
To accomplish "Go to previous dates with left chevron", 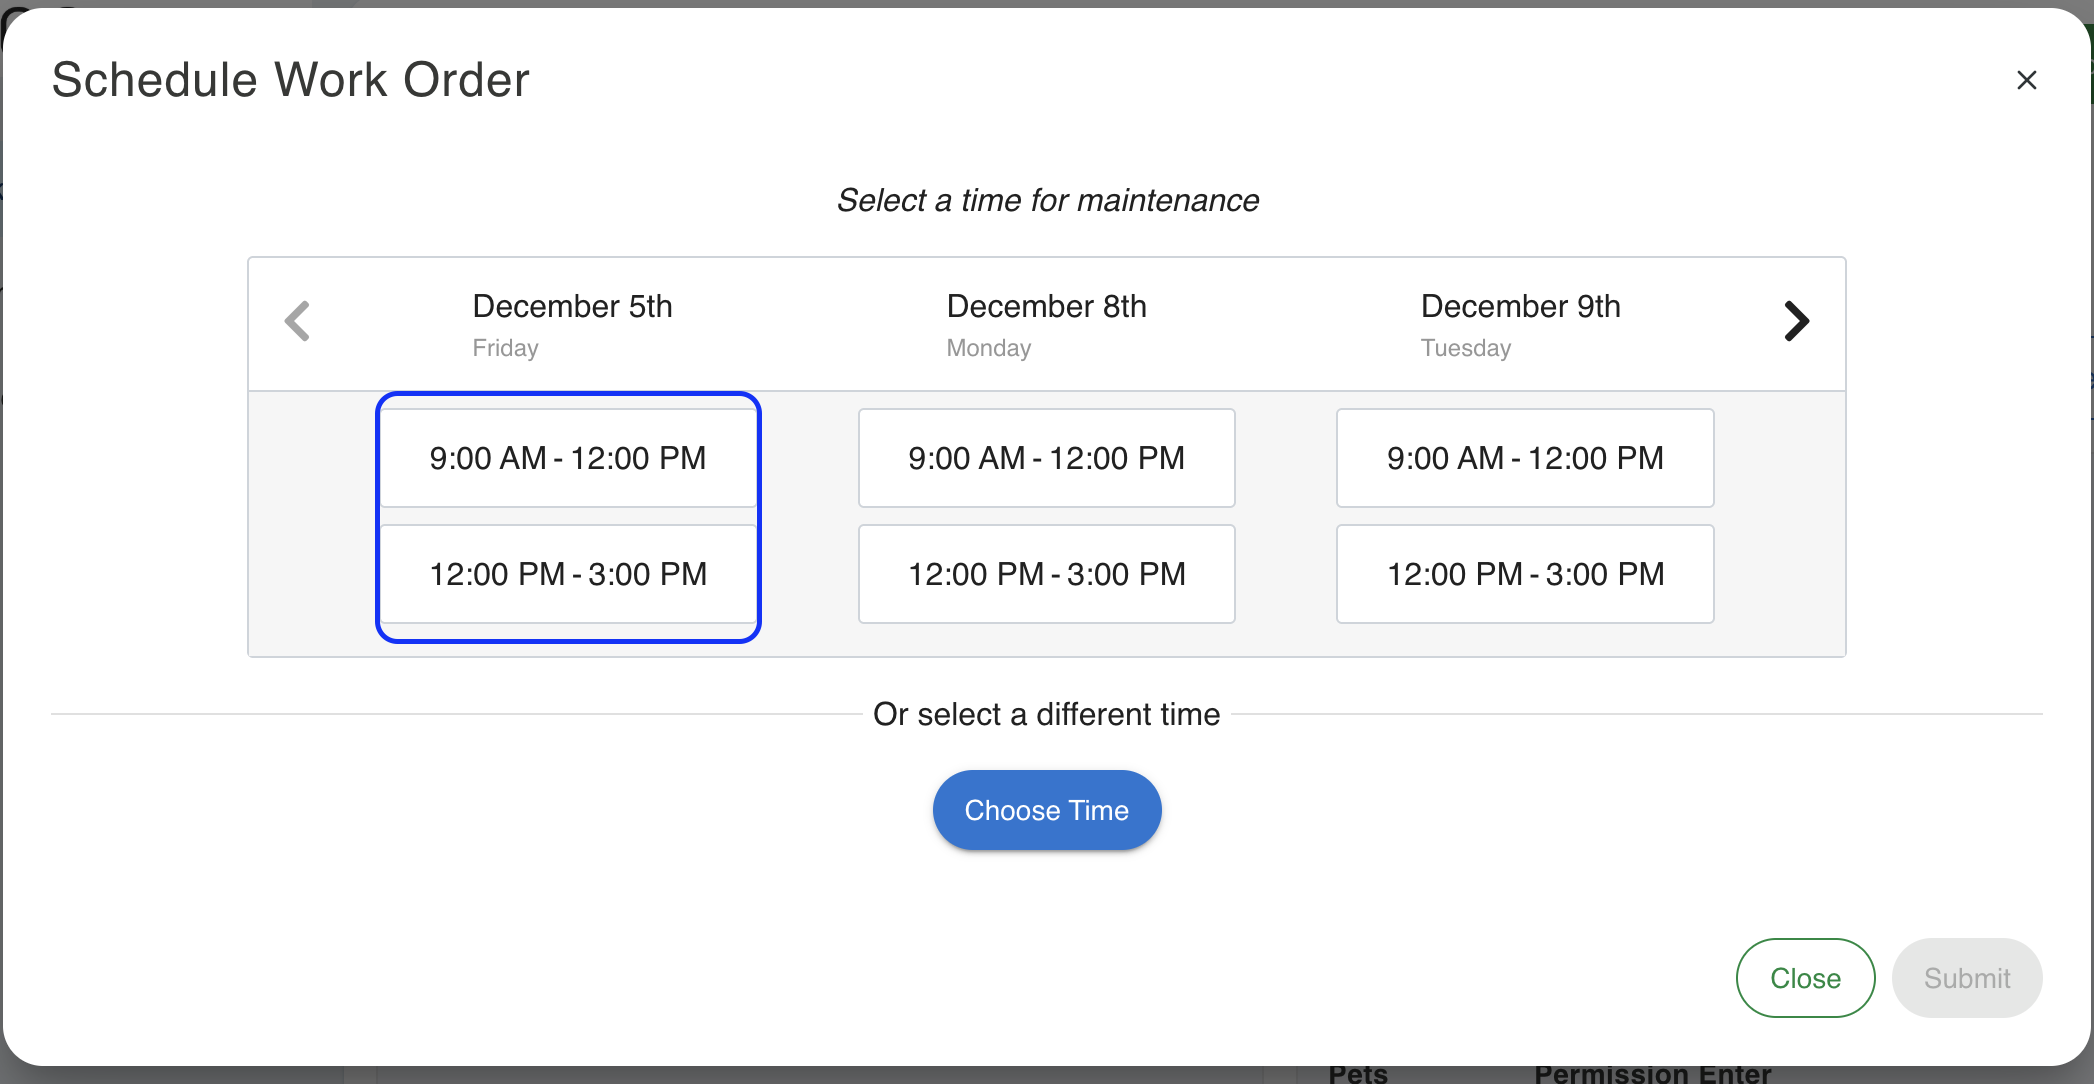I will tap(298, 321).
